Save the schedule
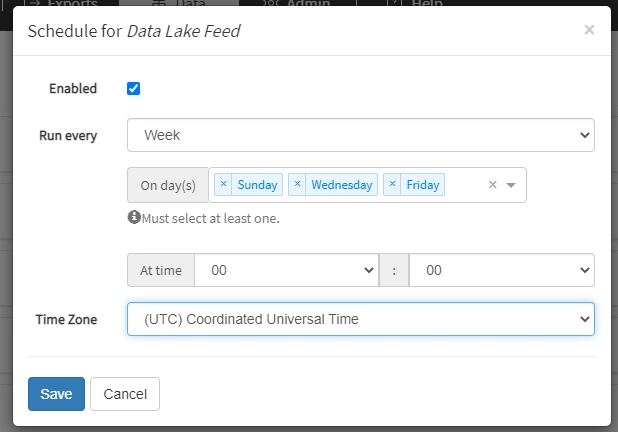Image resolution: width=618 pixels, height=432 pixels. click(56, 394)
